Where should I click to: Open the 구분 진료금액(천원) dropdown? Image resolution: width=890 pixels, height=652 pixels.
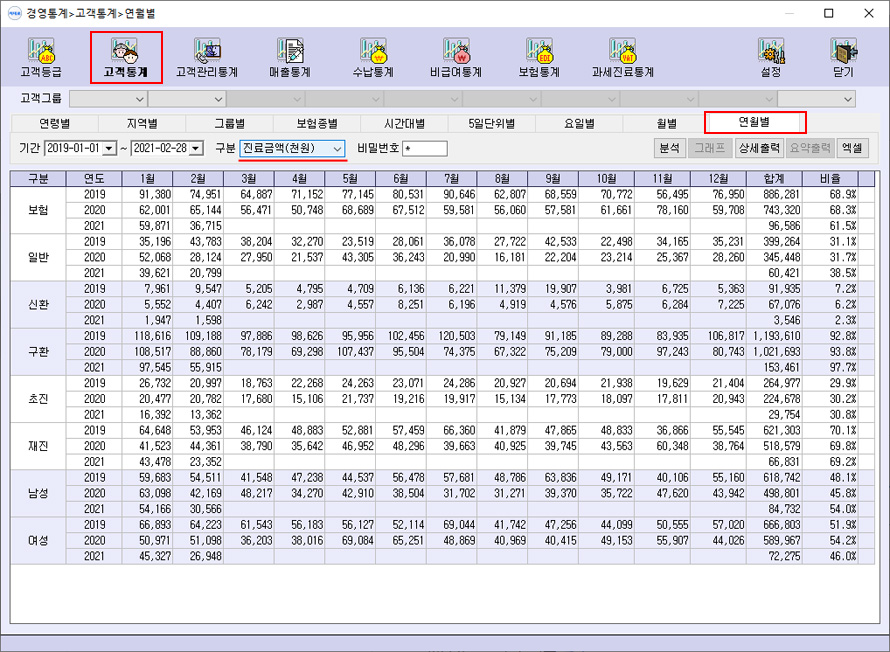(336, 148)
